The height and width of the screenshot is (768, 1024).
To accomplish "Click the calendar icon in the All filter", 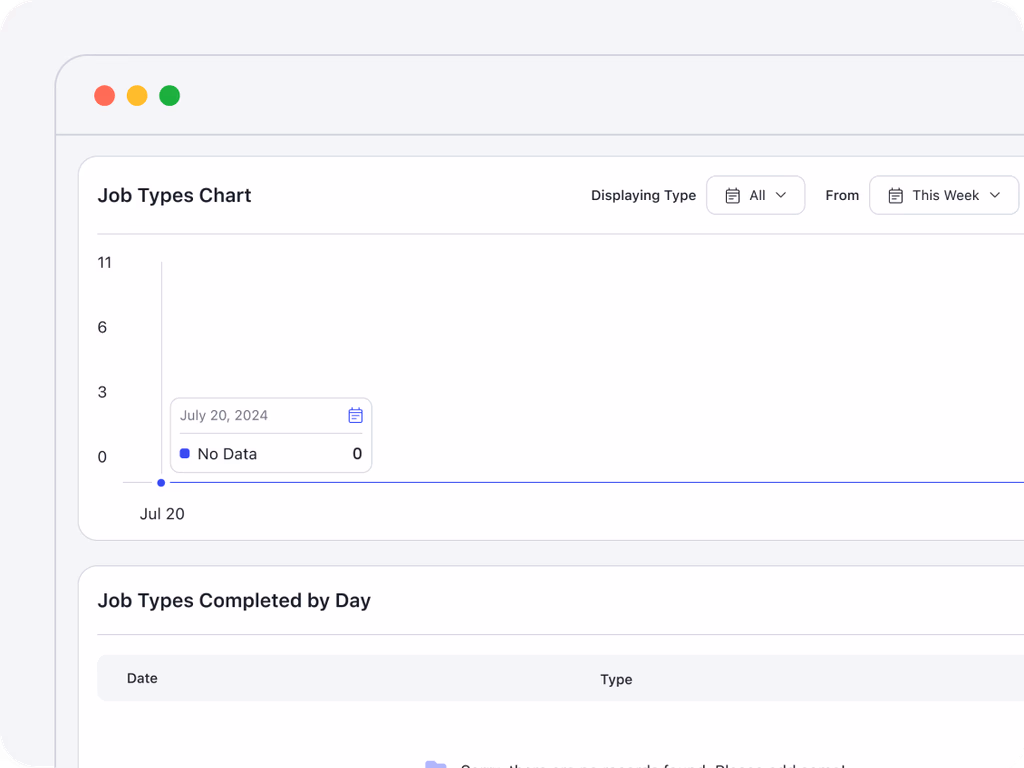I will [732, 196].
